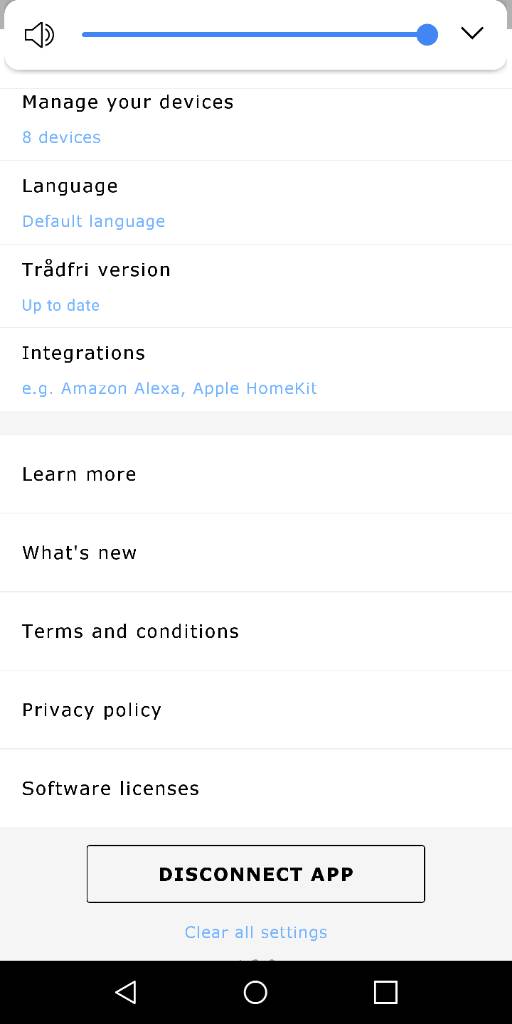Open Trådfri version entry
The image size is (512, 1024).
tap(256, 286)
